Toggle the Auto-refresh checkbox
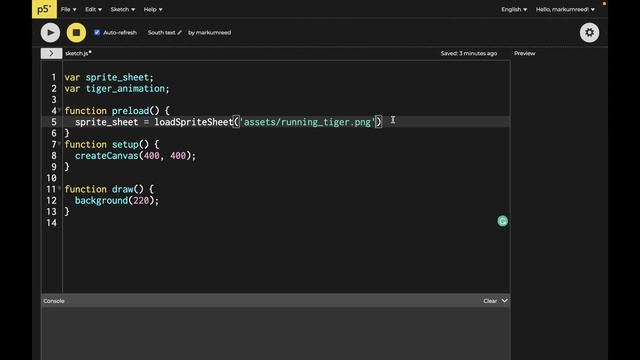 [x=97, y=32]
